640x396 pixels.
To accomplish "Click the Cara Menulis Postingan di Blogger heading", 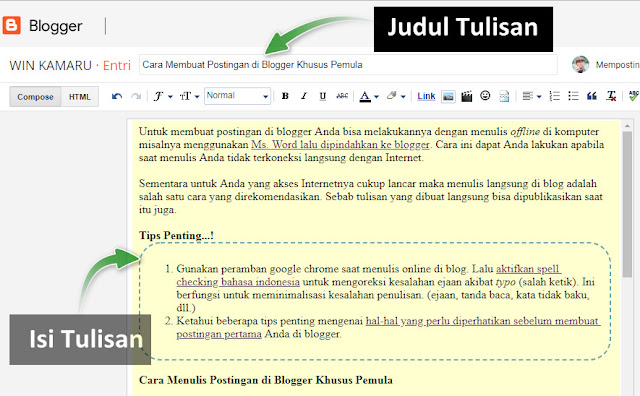I will tap(266, 380).
